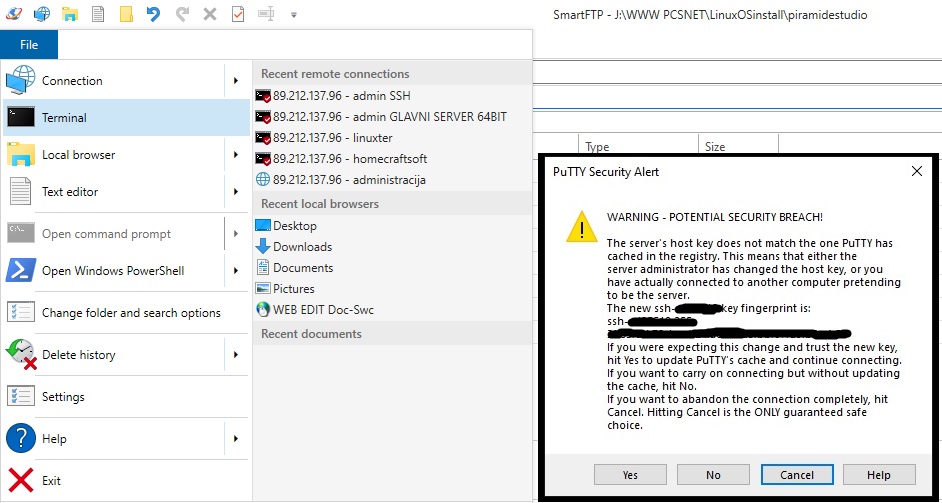Open recent connection administracija
The image size is (942, 503).
pos(393,180)
